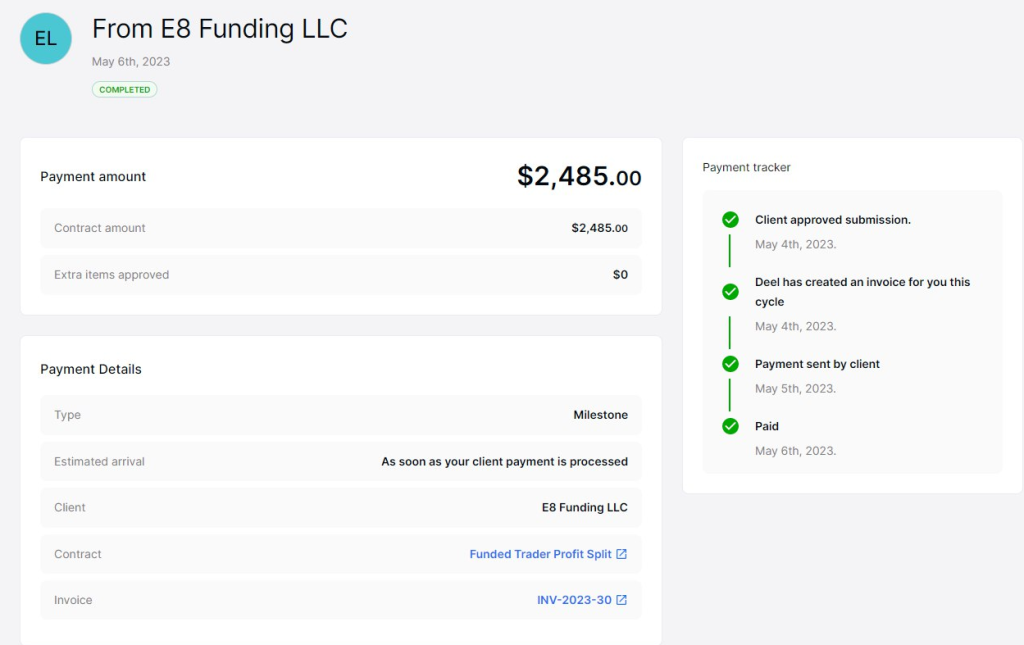Click the Extra items approved row label
Screen dimensions: 1024x645
pos(111,275)
